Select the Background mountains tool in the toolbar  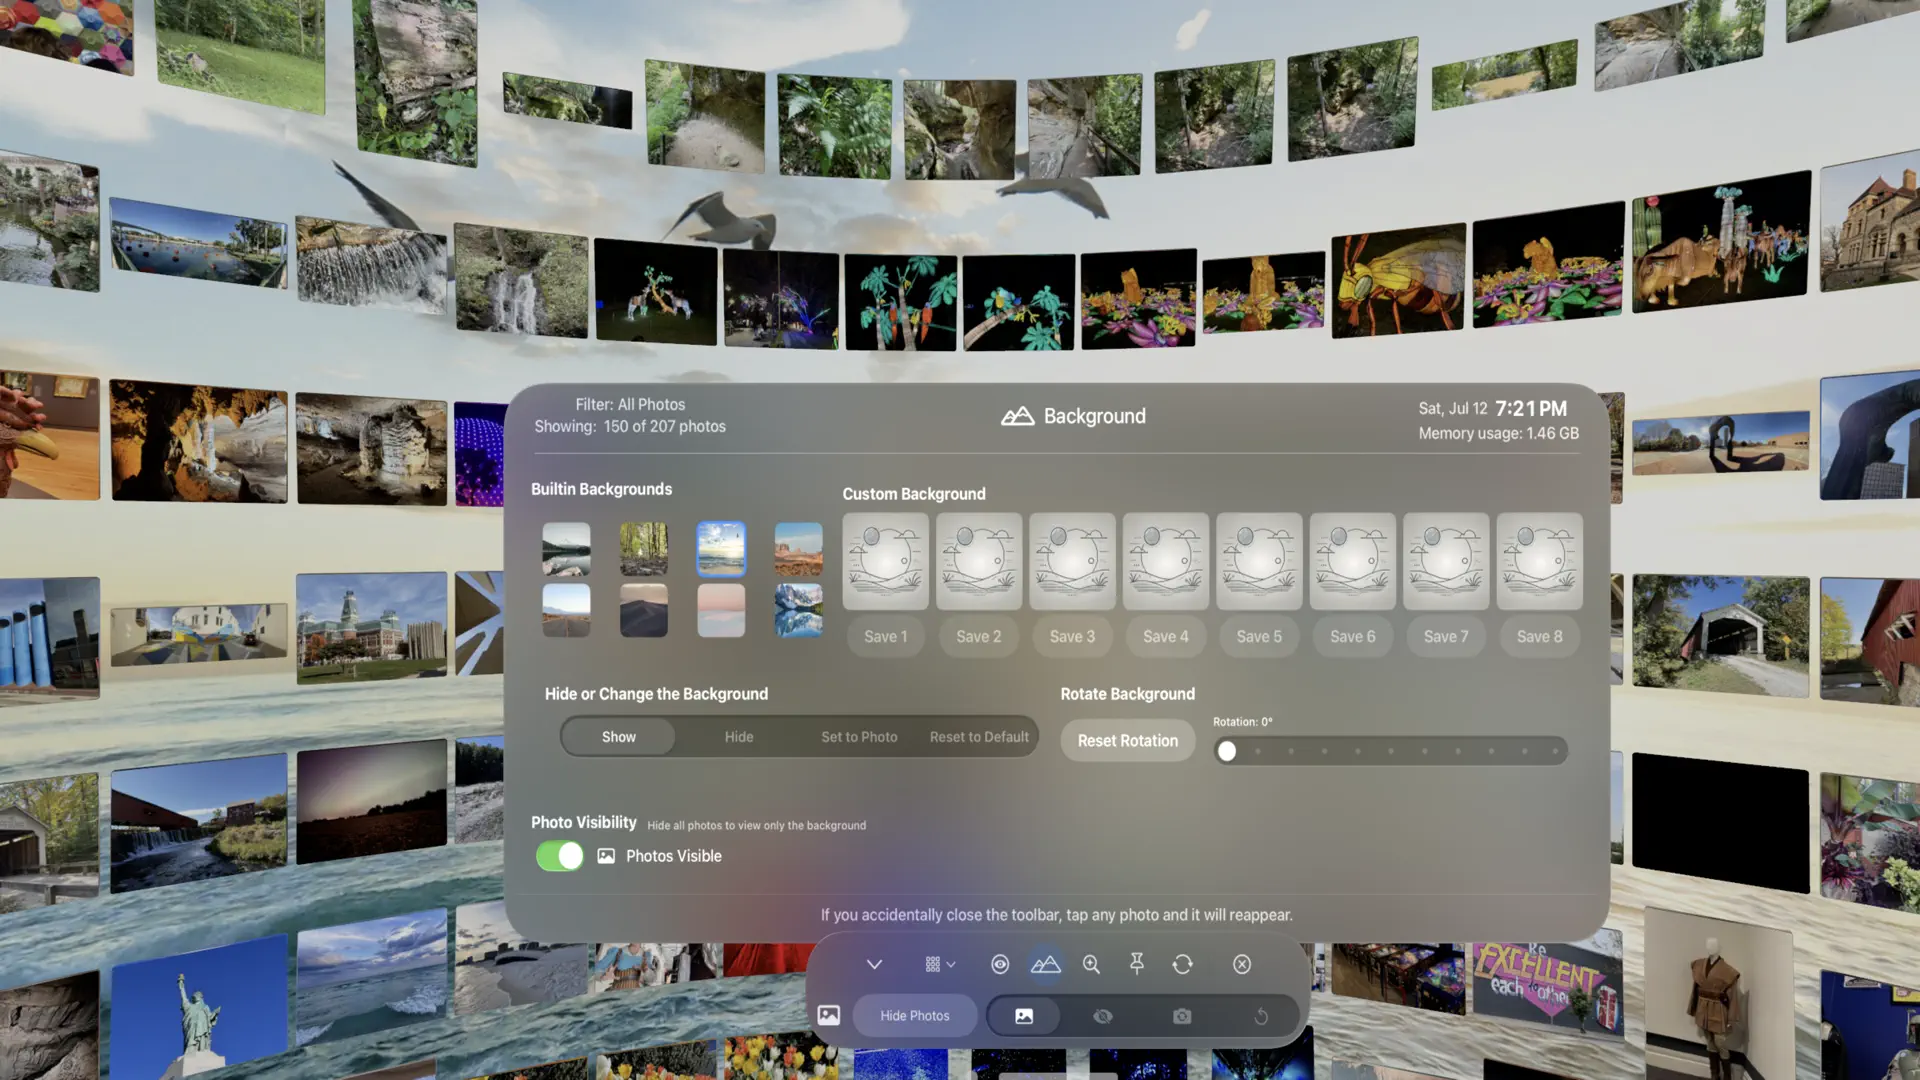pyautogui.click(x=1046, y=964)
